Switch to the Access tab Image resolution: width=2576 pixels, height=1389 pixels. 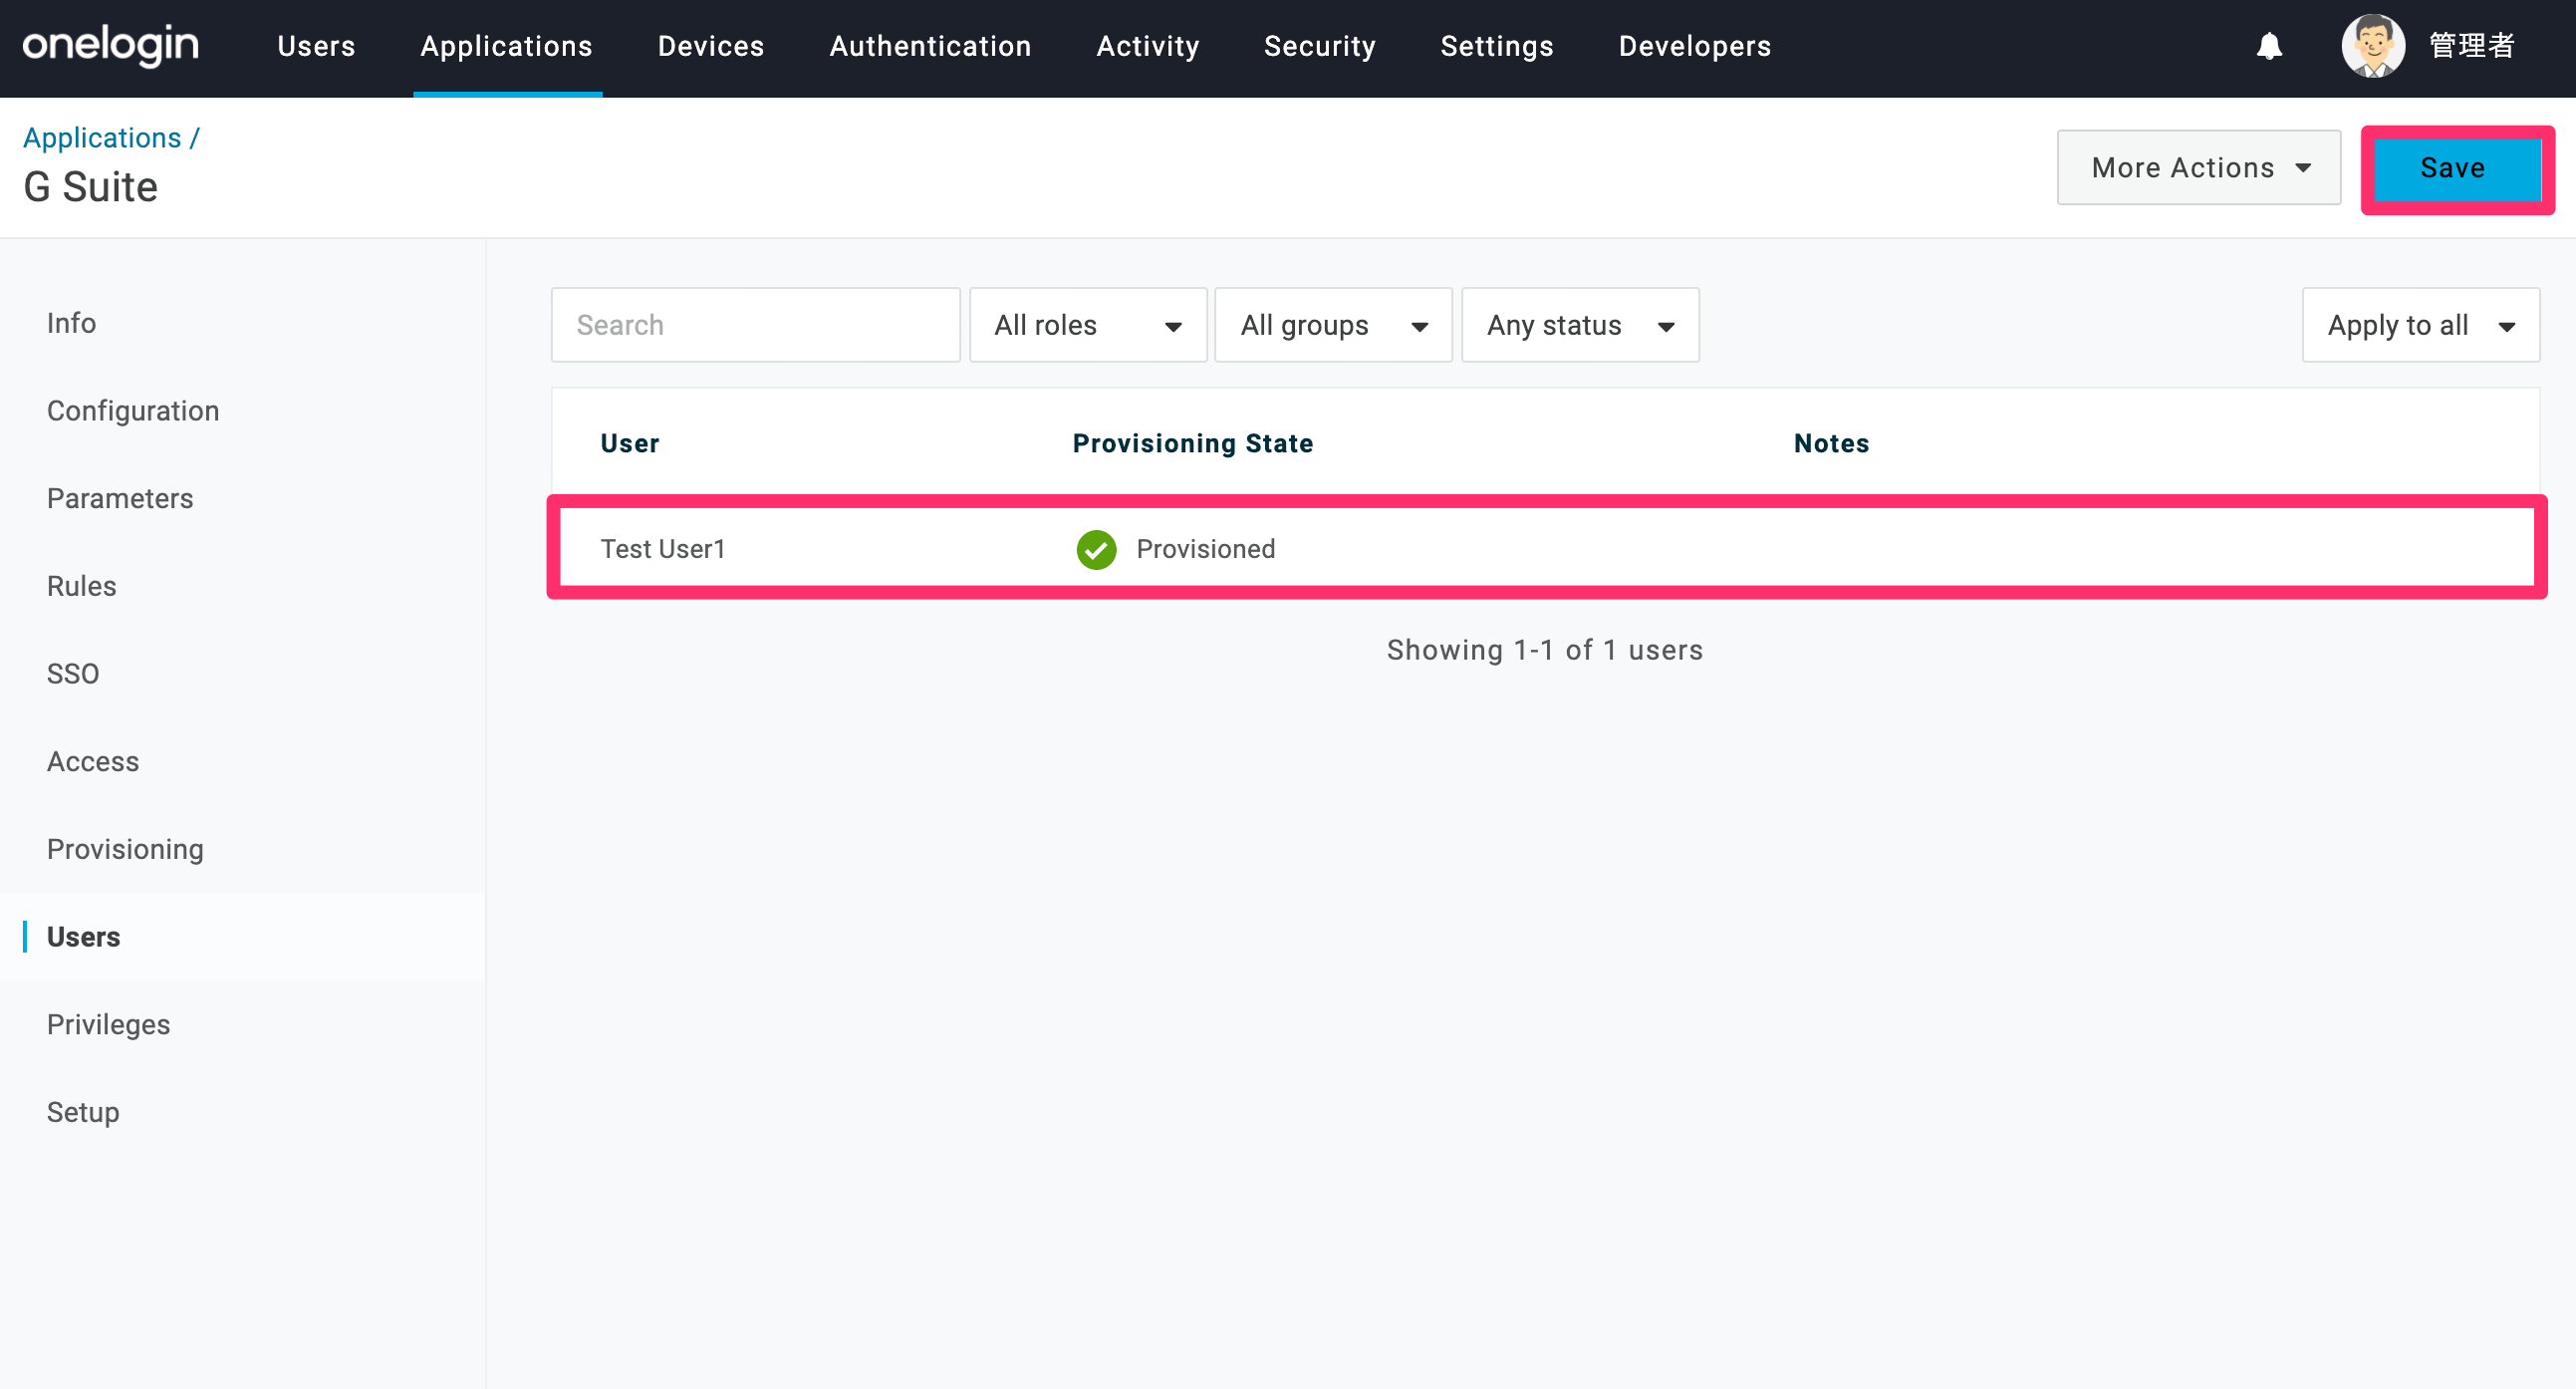pyautogui.click(x=93, y=762)
